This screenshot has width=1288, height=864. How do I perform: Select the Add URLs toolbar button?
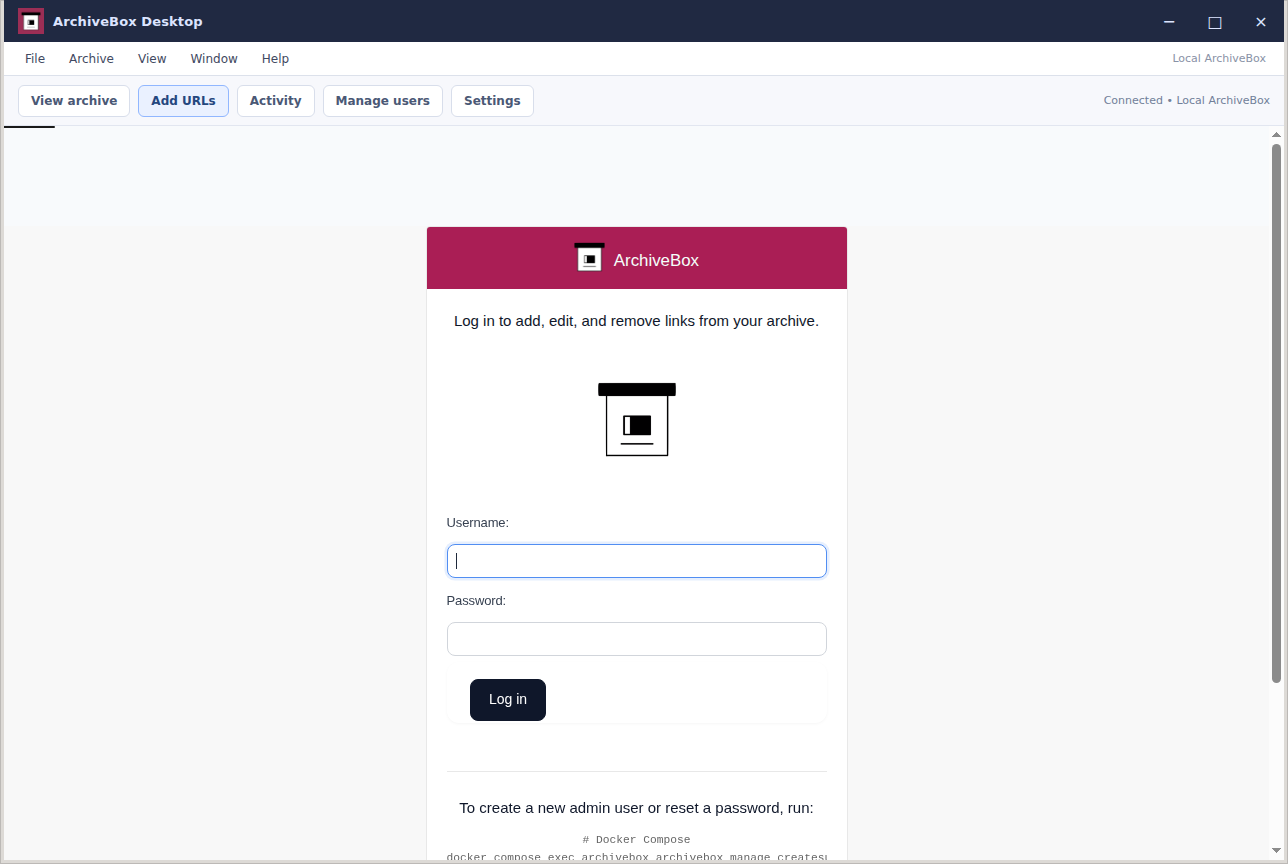coord(183,101)
